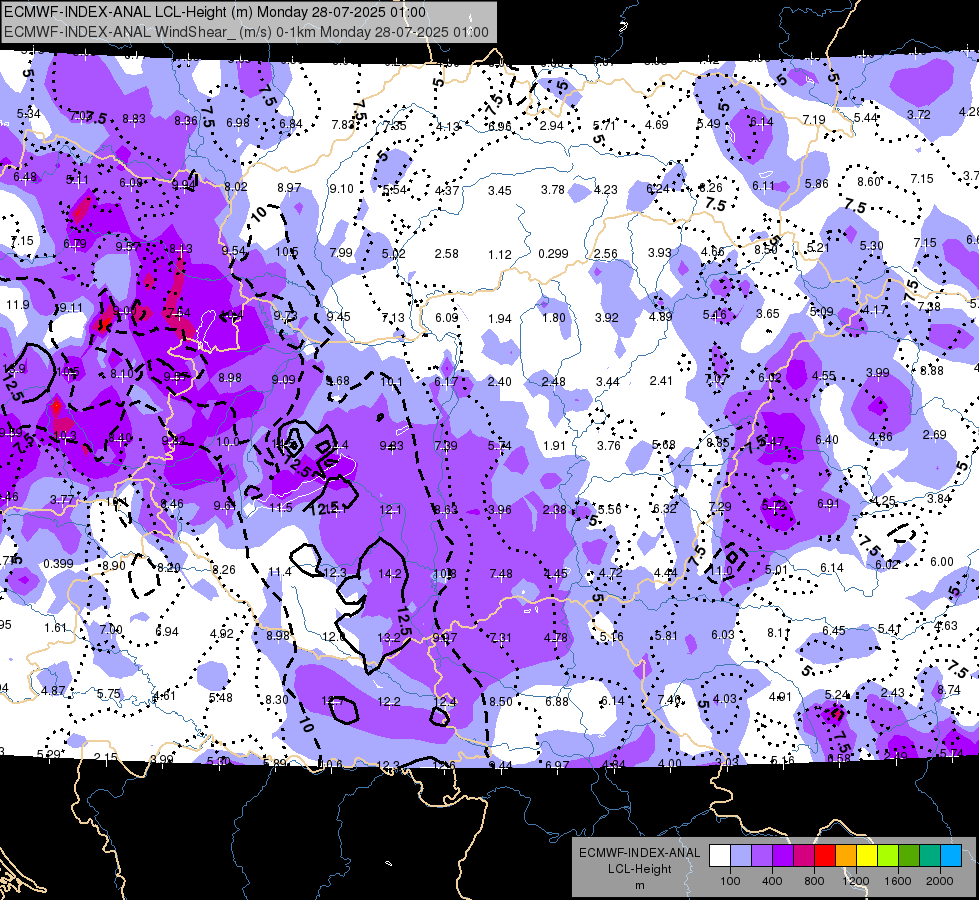Click the white swatch in the LCL-Height legend
This screenshot has width=979, height=900.
point(720,856)
